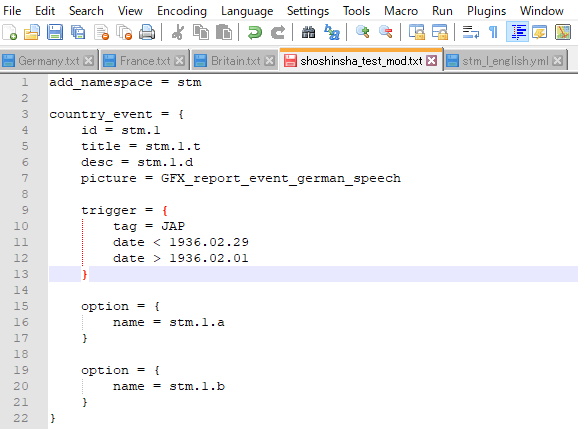The image size is (578, 429).
Task: Save the current file
Action: point(55,32)
